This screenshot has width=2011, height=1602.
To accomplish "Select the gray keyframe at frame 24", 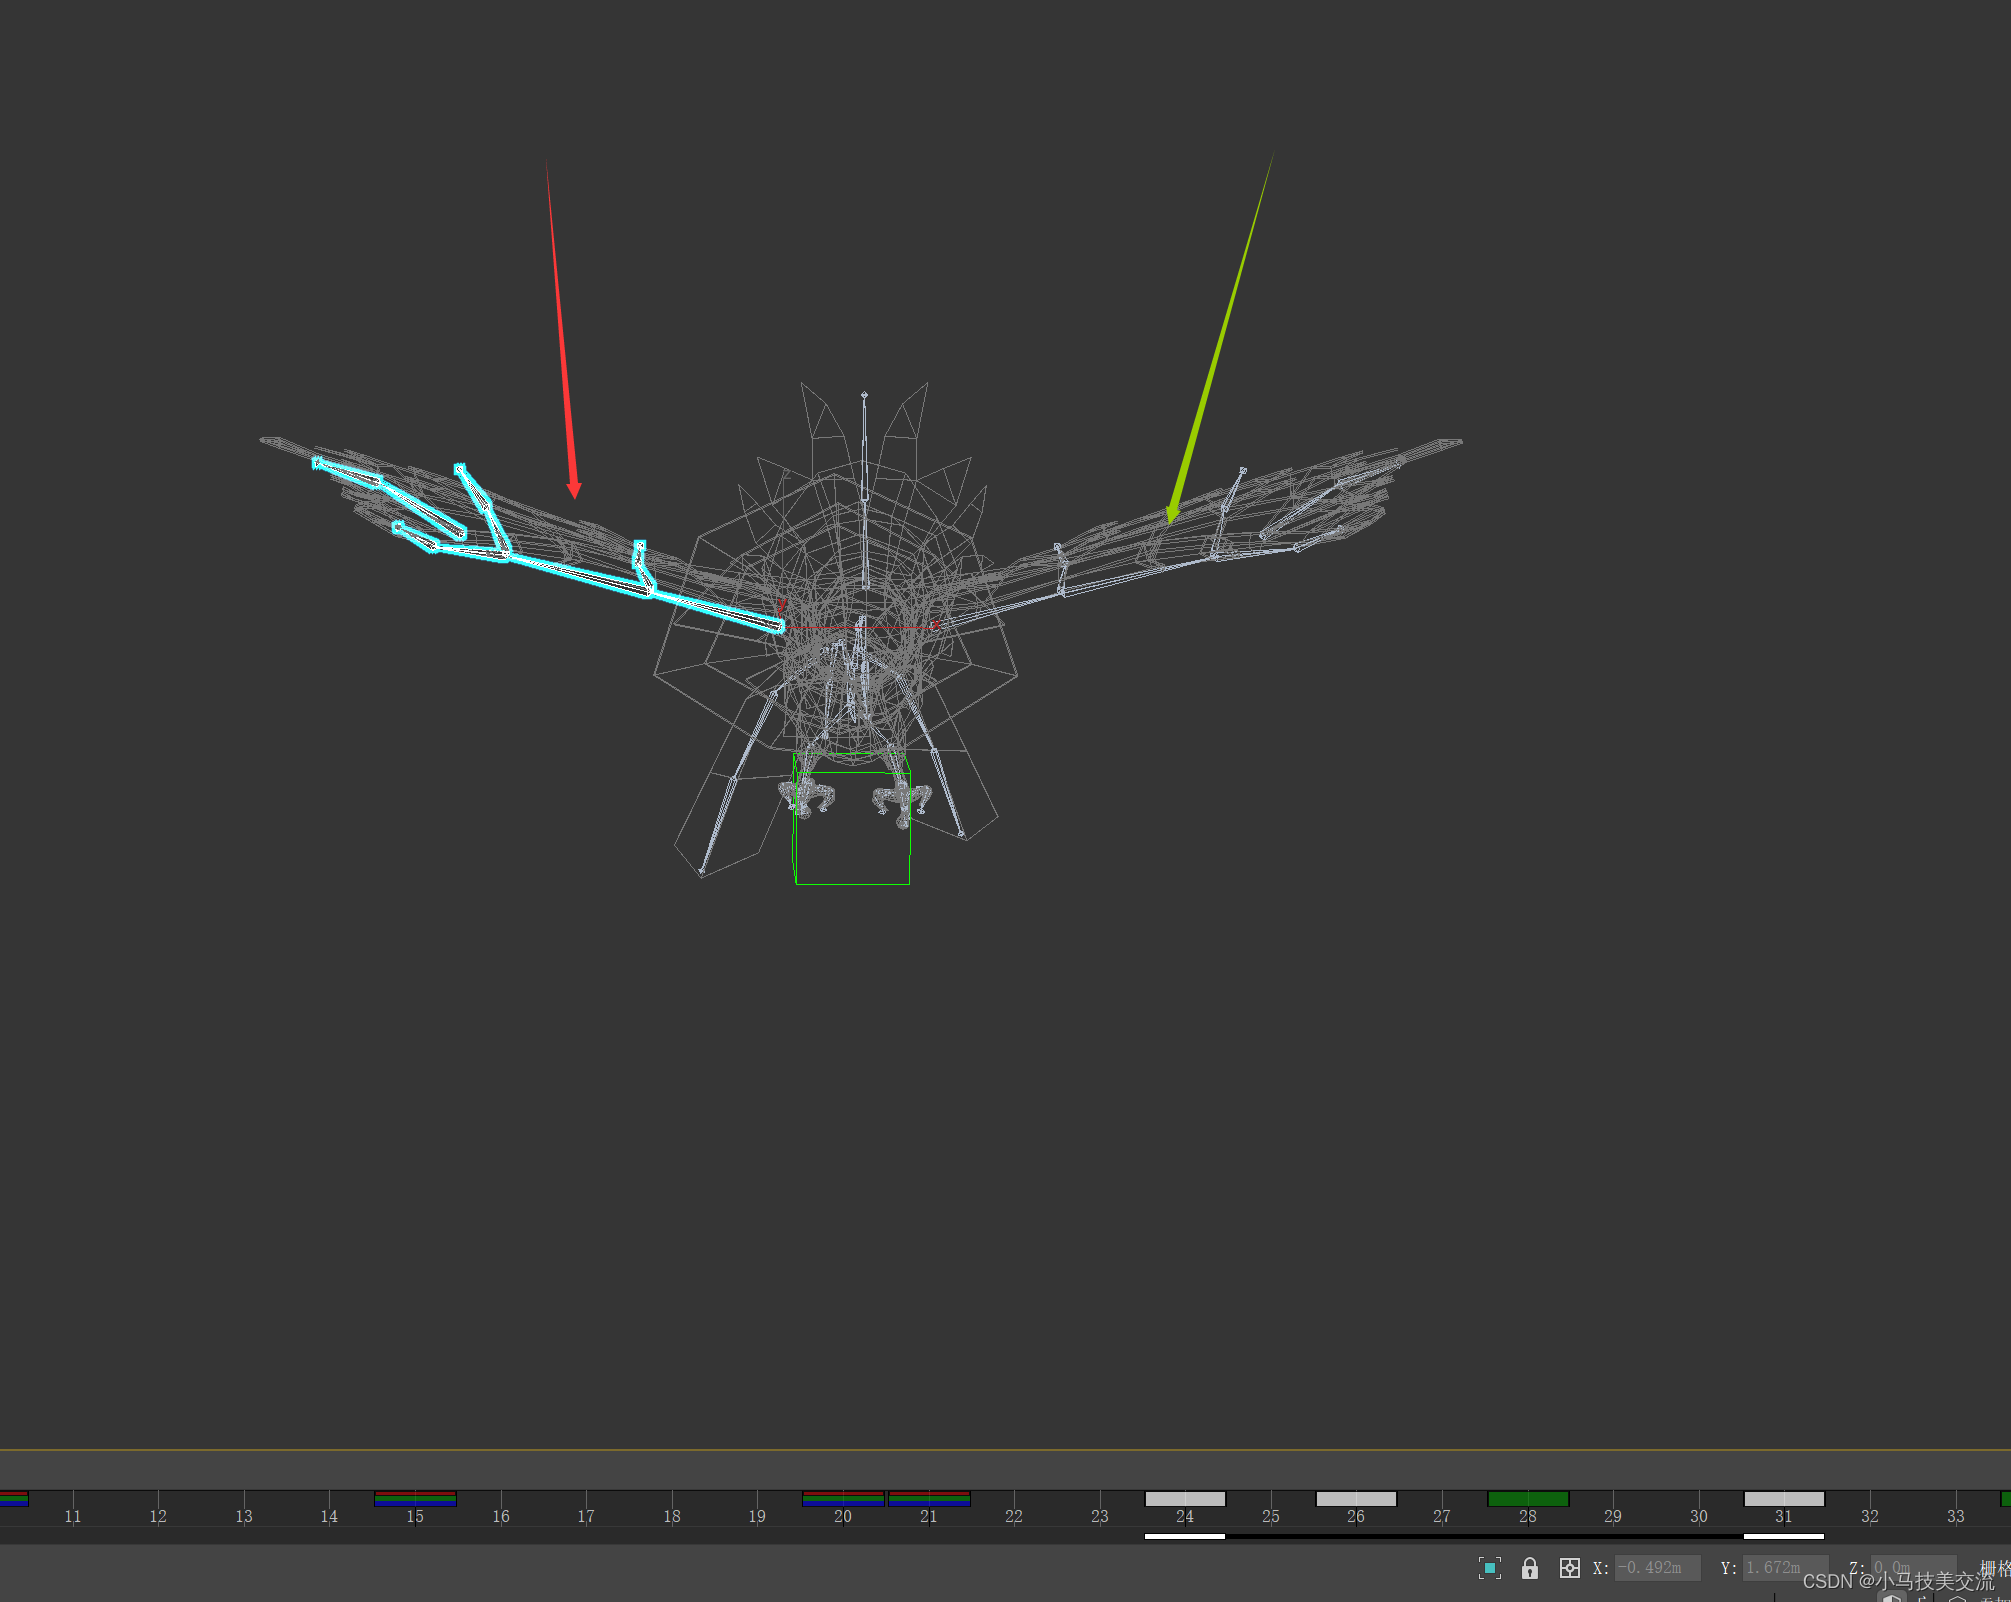I will [x=1185, y=1498].
